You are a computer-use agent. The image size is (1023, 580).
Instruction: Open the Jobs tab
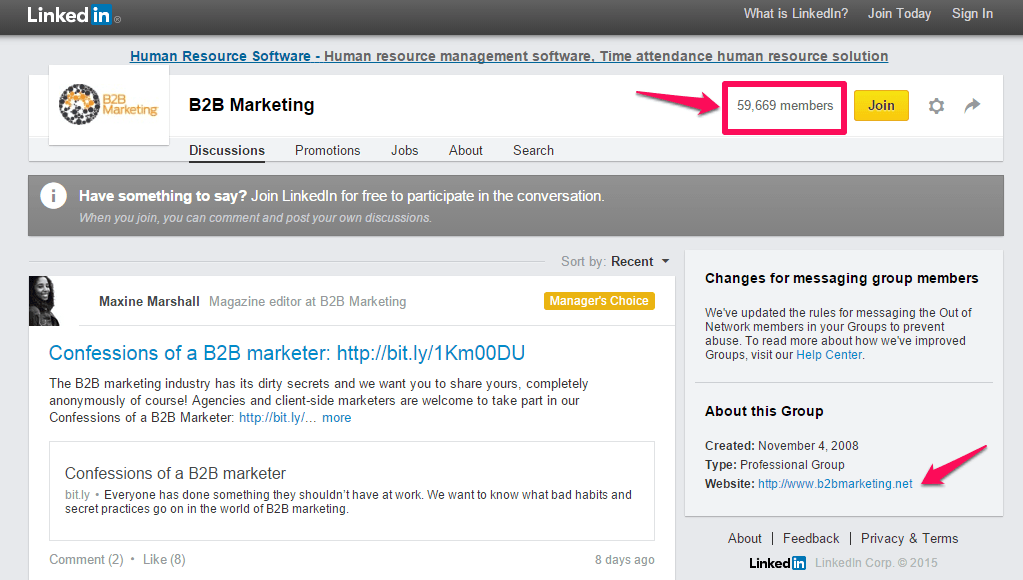pyautogui.click(x=405, y=151)
